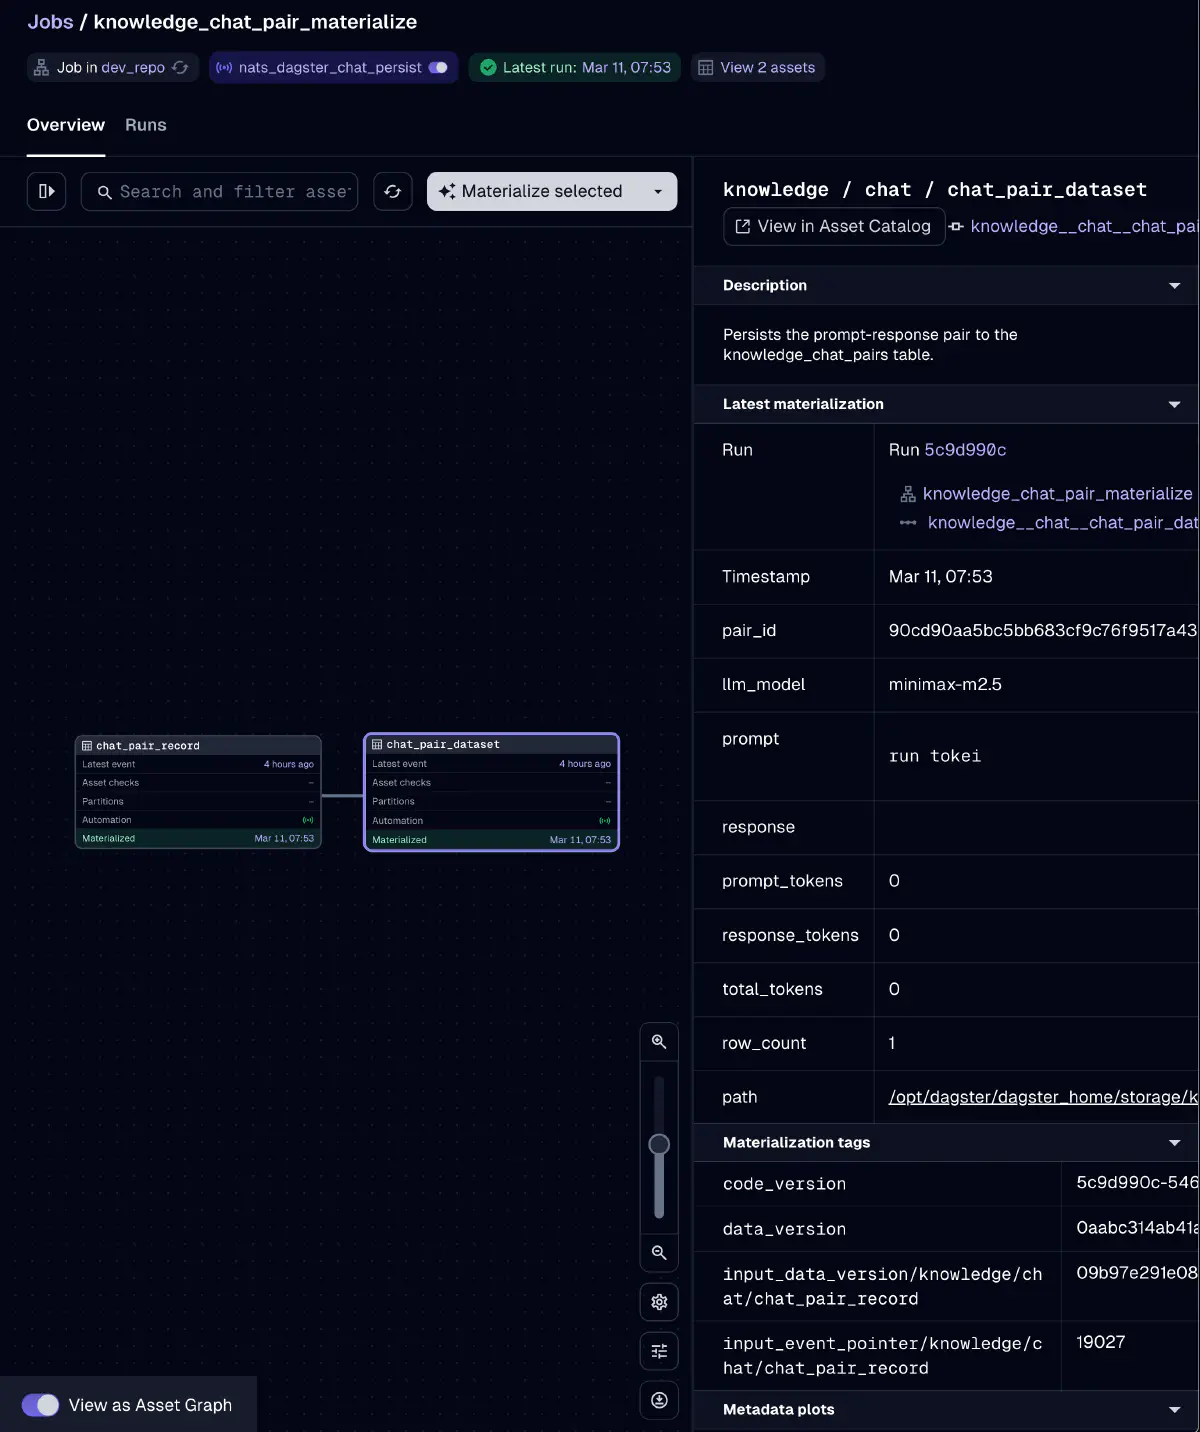
Task: Click table icon on chat_pair_record node
Action: point(87,746)
